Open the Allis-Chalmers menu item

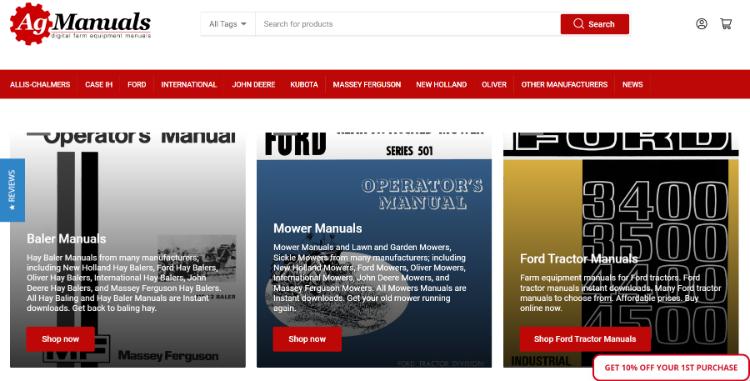(40, 85)
